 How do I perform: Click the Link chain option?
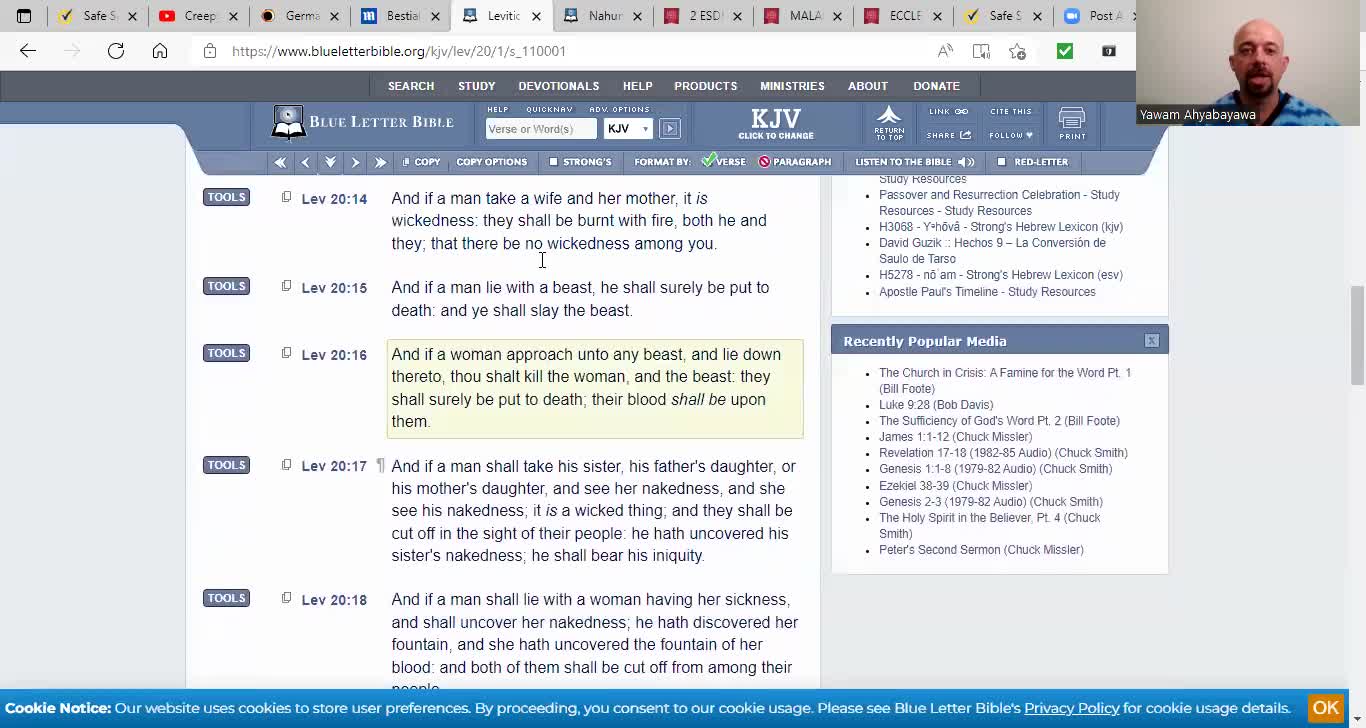pos(948,112)
